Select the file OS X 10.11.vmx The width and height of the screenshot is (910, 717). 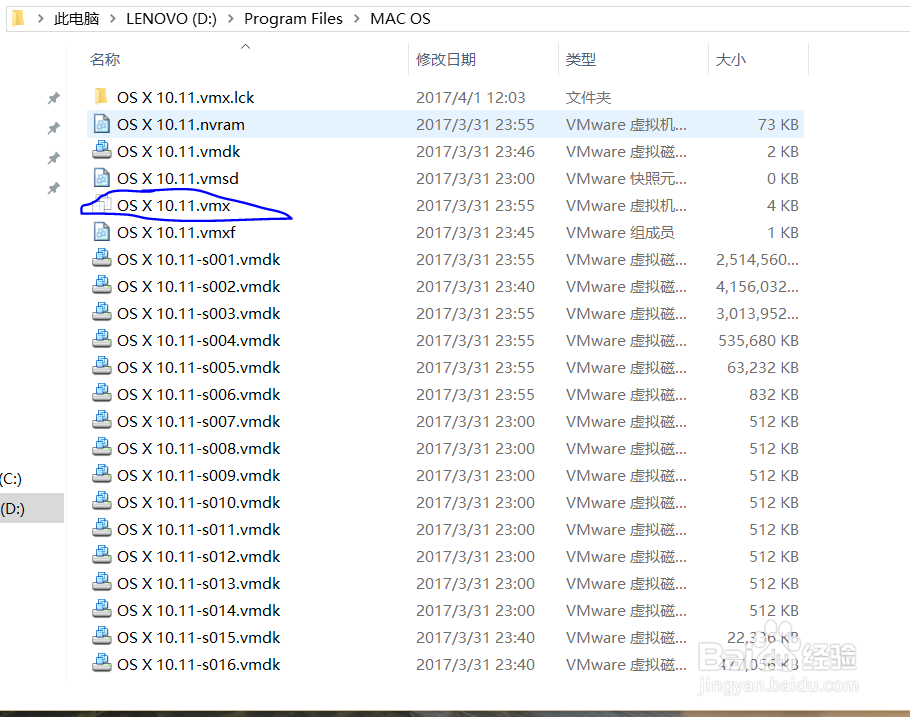pos(174,206)
